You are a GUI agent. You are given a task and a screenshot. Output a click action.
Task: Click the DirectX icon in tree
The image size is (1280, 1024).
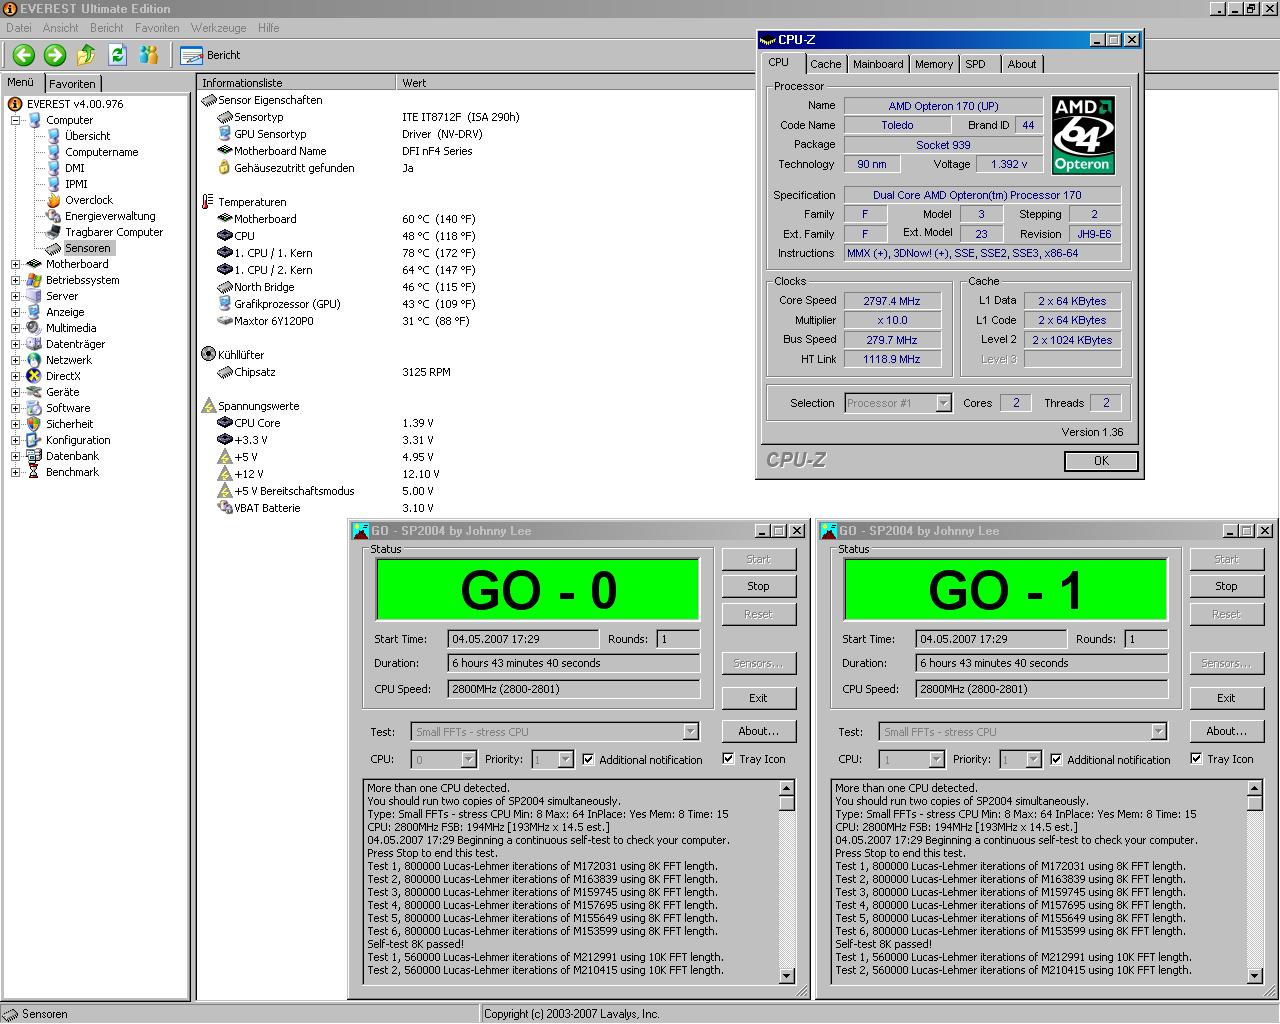pyautogui.click(x=35, y=376)
